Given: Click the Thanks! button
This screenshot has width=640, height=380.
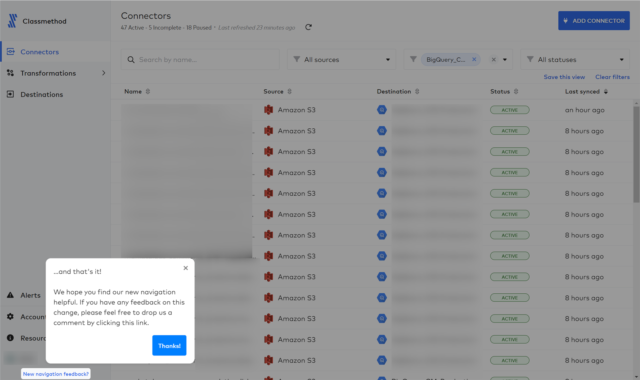Looking at the screenshot, I should (x=169, y=345).
